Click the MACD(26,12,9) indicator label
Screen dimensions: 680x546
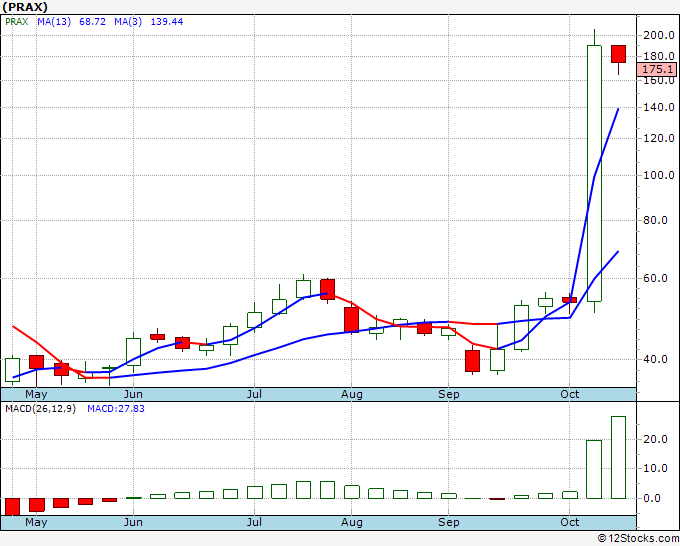[40, 409]
